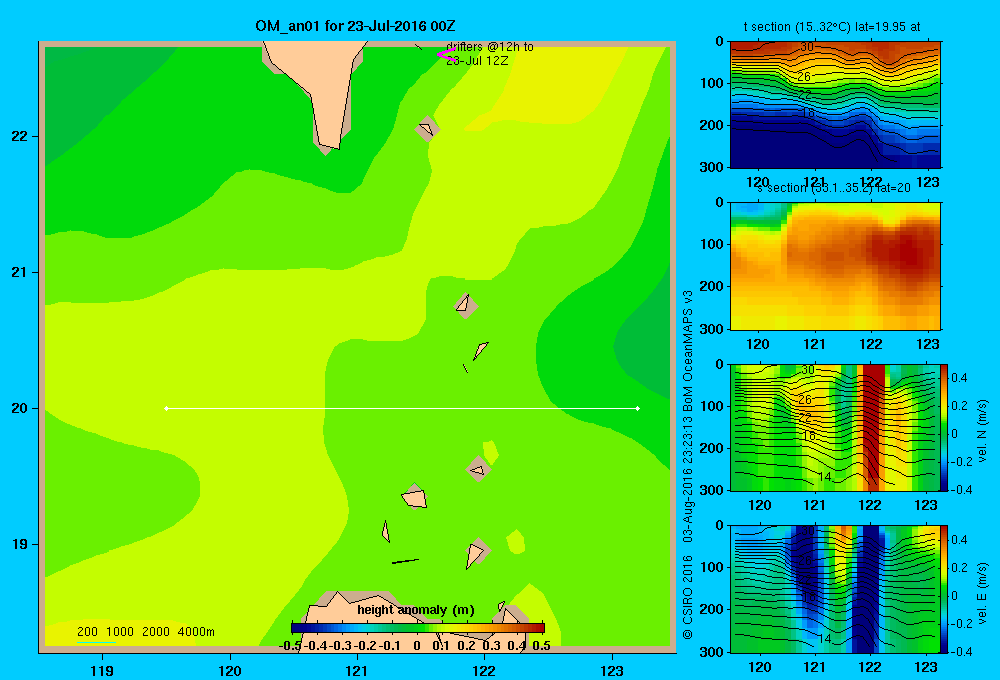Screen dimensions: 1000x680
Task: Click the "vel. E (m/s)" axis label
Action: point(982,593)
